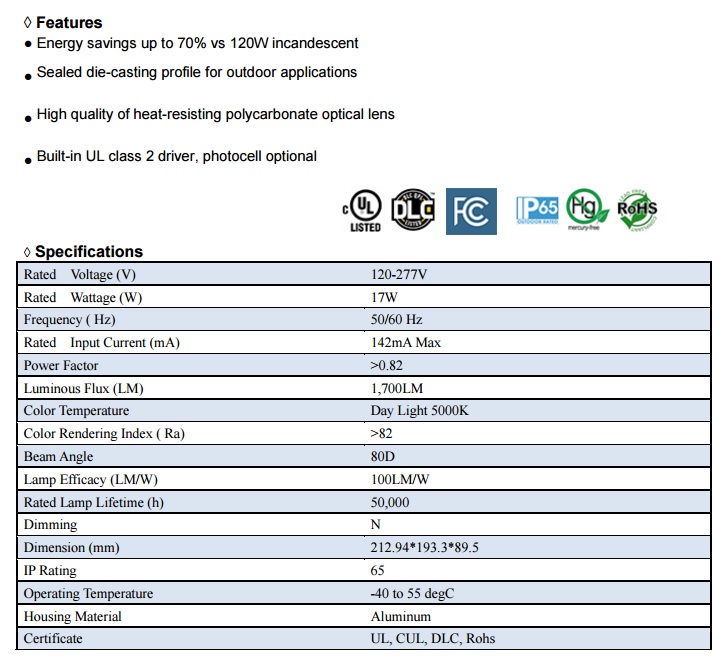Image resolution: width=727 pixels, height=669 pixels.
Task: Click the Hg mercury-free icon
Action: [586, 209]
